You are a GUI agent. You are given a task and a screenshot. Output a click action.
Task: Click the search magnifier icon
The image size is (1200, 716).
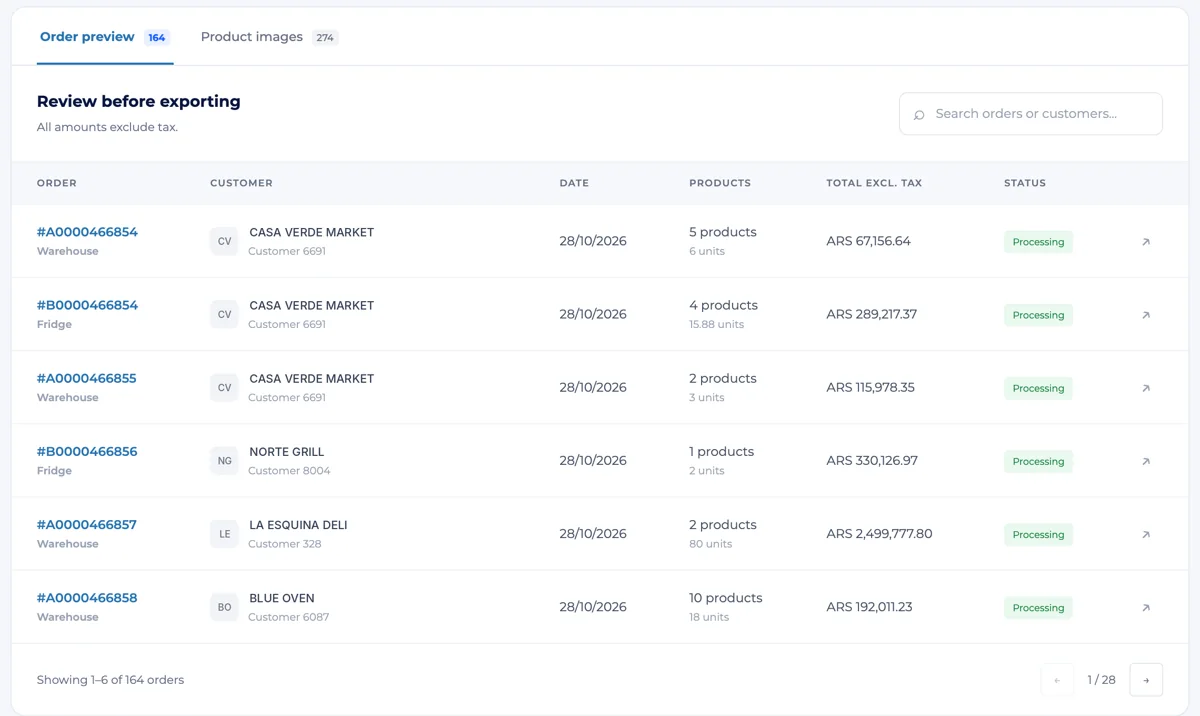coord(919,115)
